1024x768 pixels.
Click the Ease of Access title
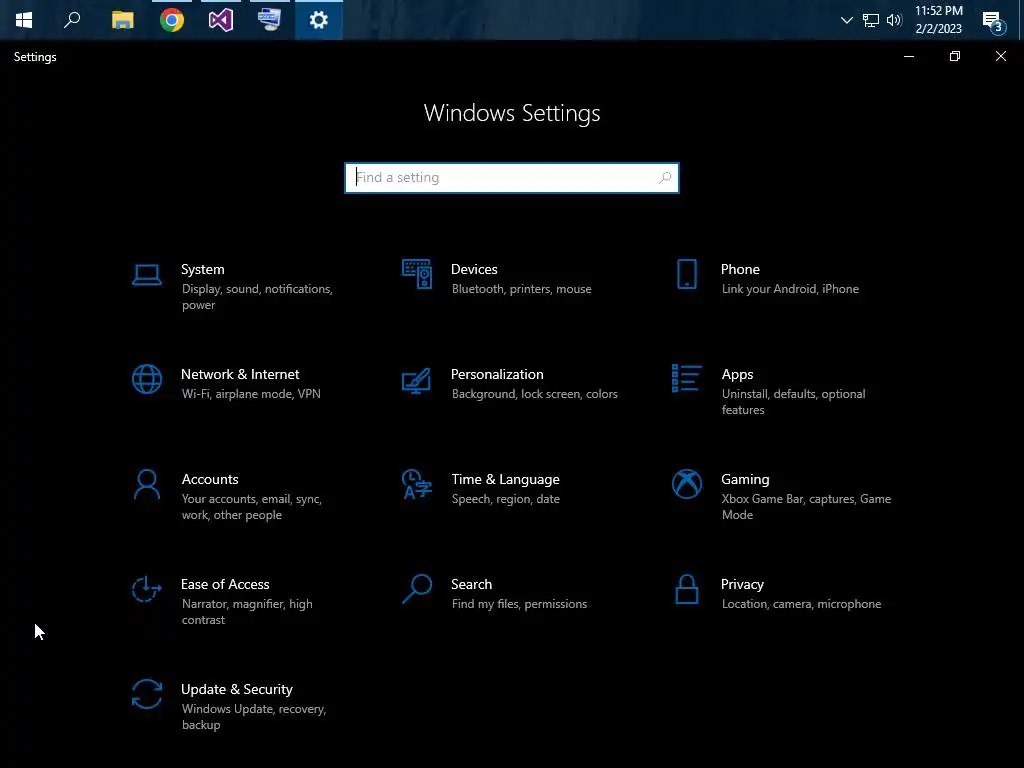click(225, 584)
